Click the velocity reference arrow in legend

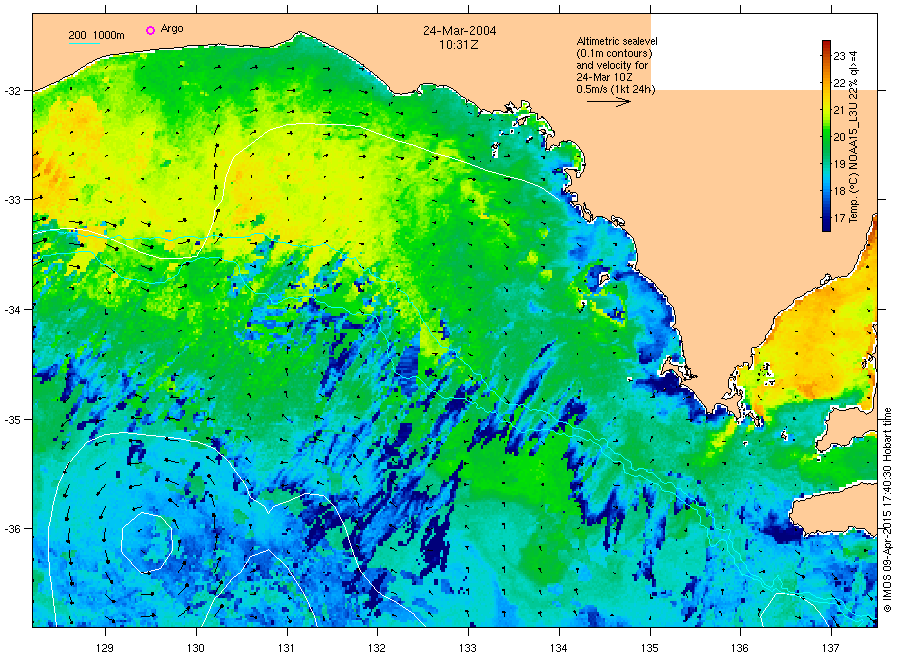point(609,102)
